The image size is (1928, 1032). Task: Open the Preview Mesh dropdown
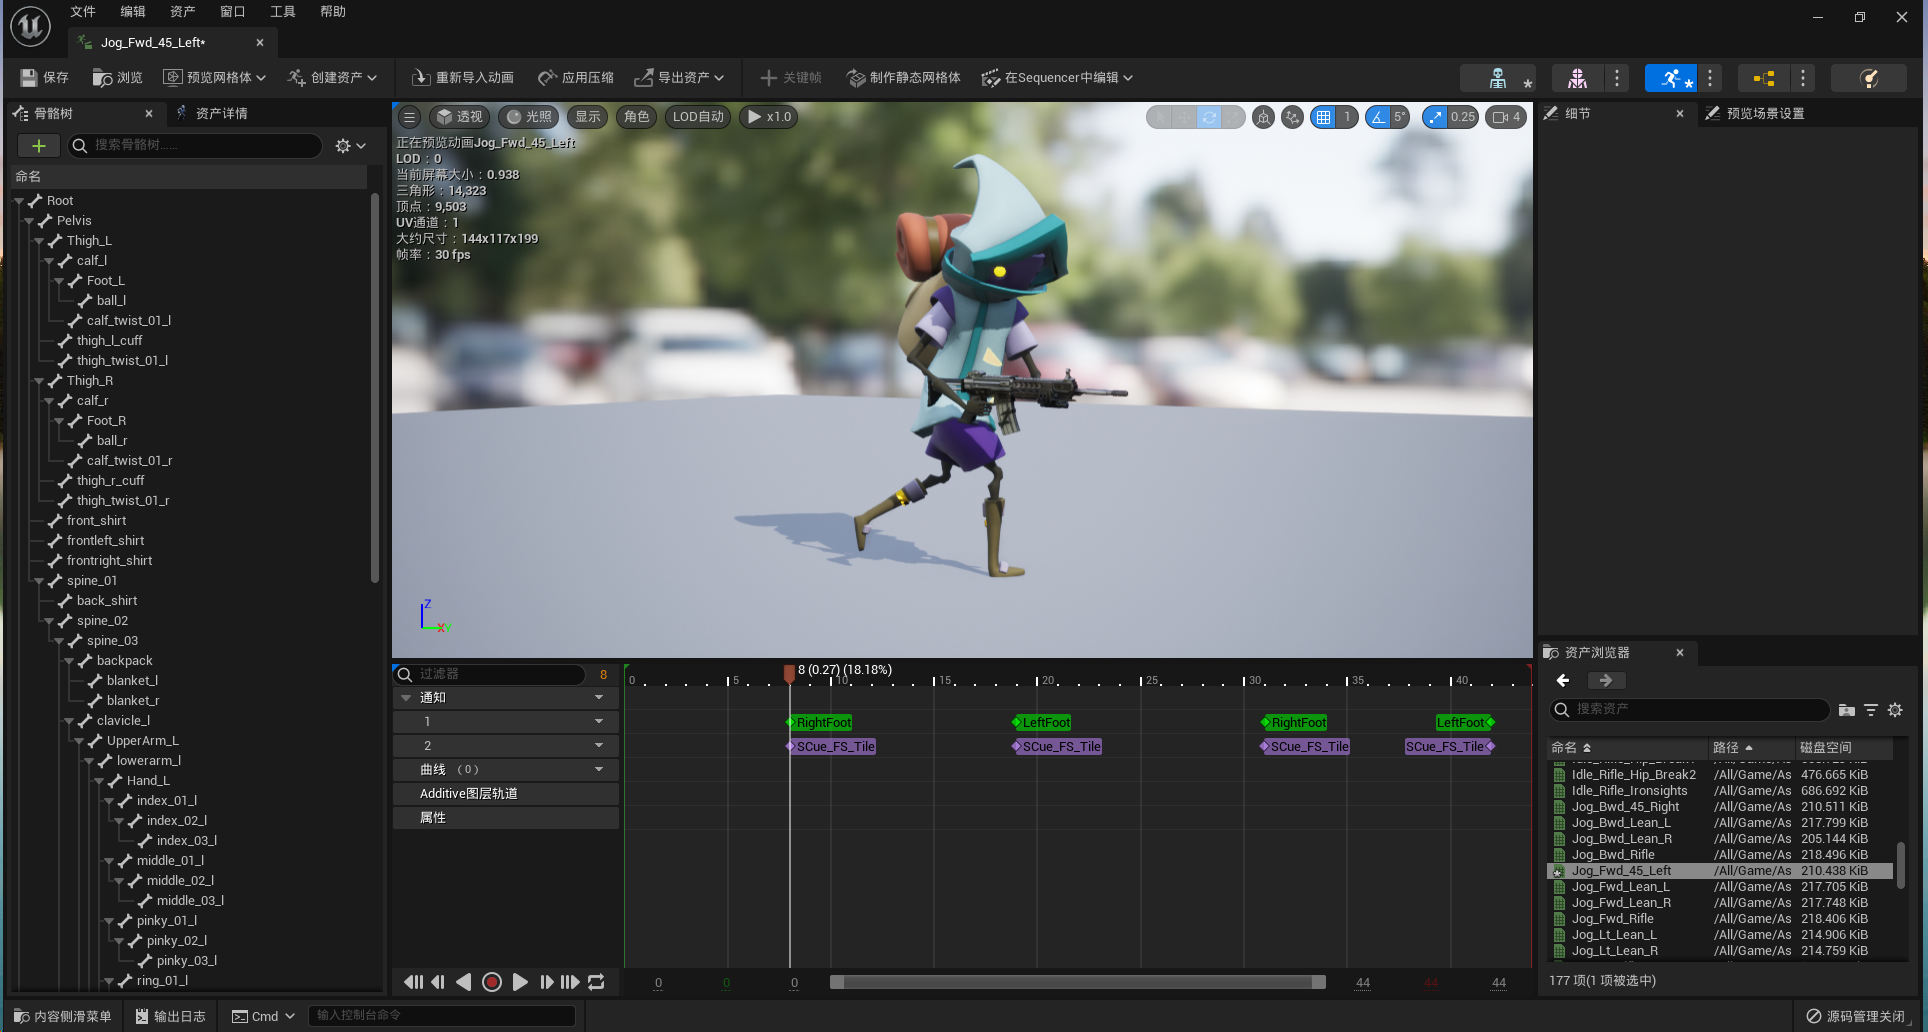[x=215, y=77]
